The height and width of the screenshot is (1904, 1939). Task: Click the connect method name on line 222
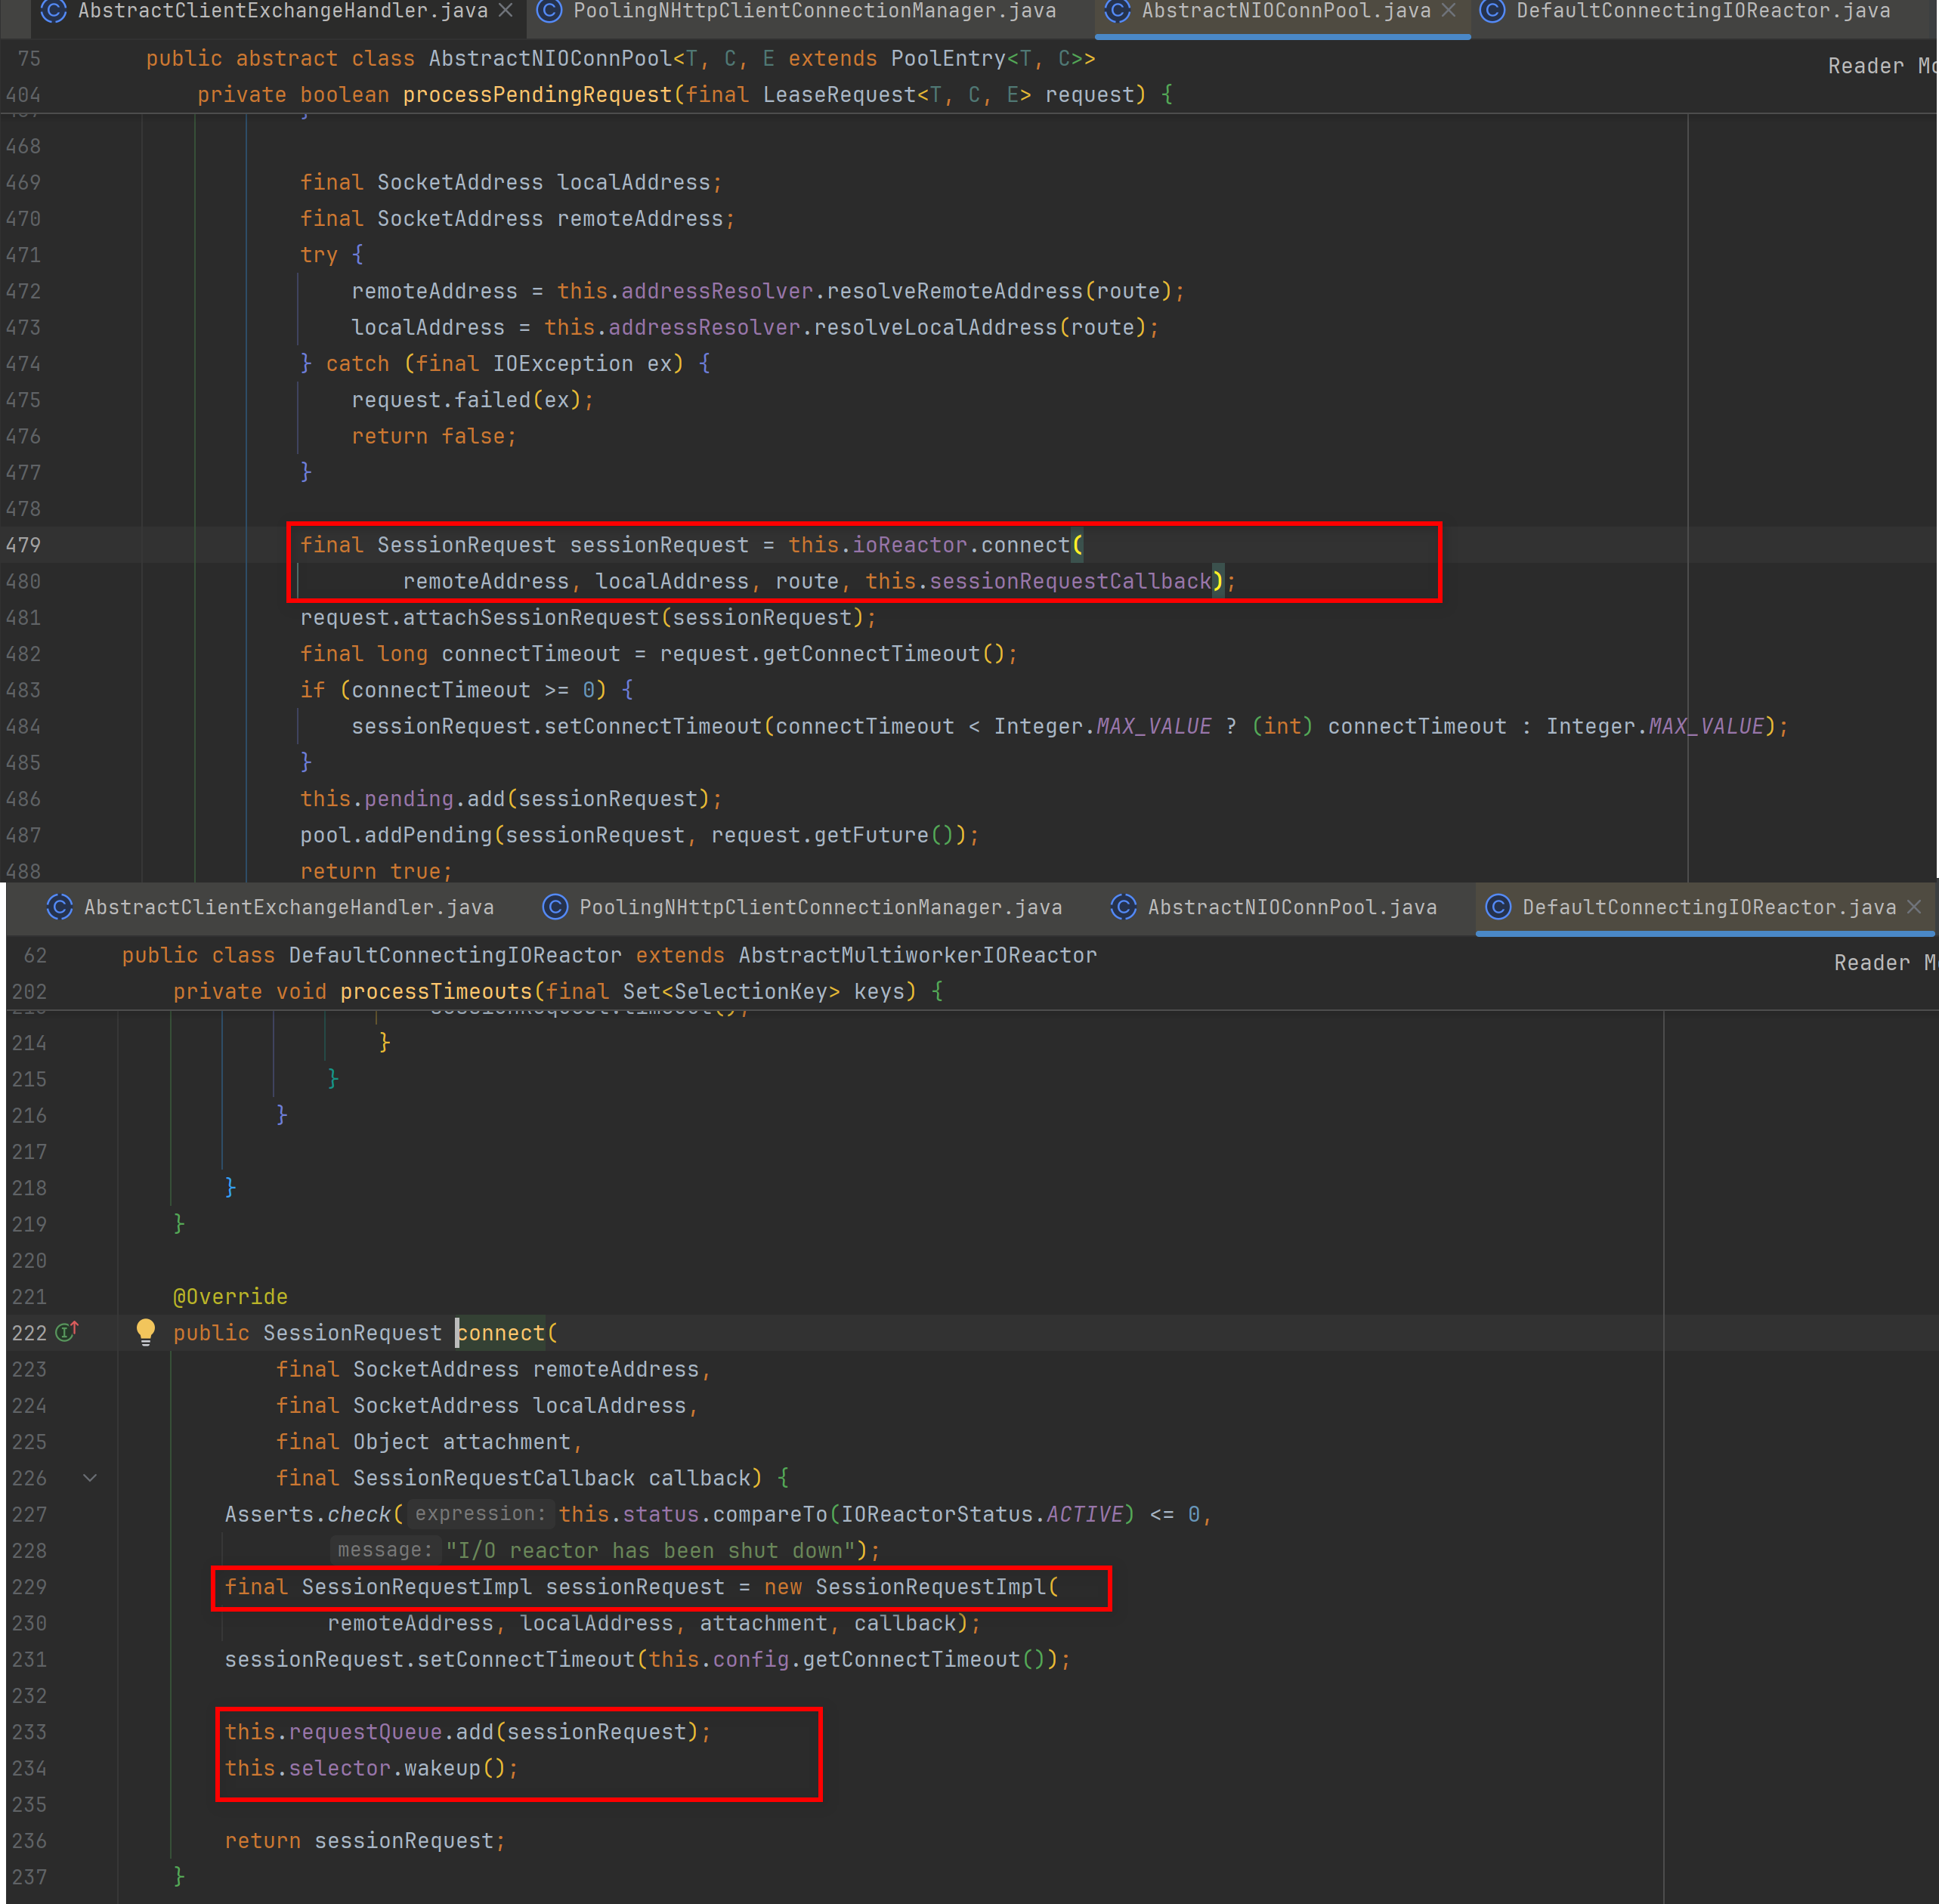point(501,1333)
